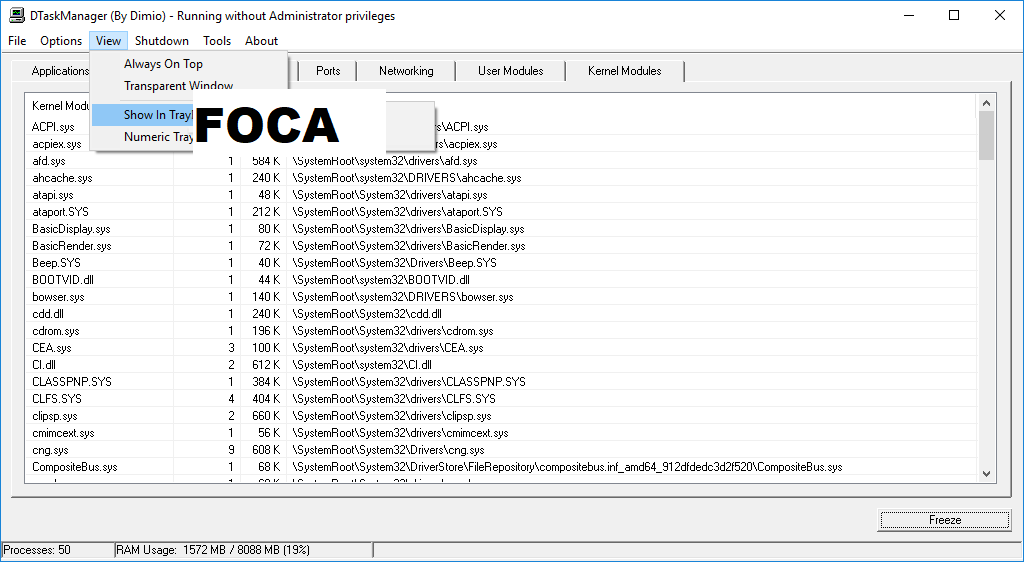
Task: Select the CI.dll module name
Action: [x=44, y=364]
